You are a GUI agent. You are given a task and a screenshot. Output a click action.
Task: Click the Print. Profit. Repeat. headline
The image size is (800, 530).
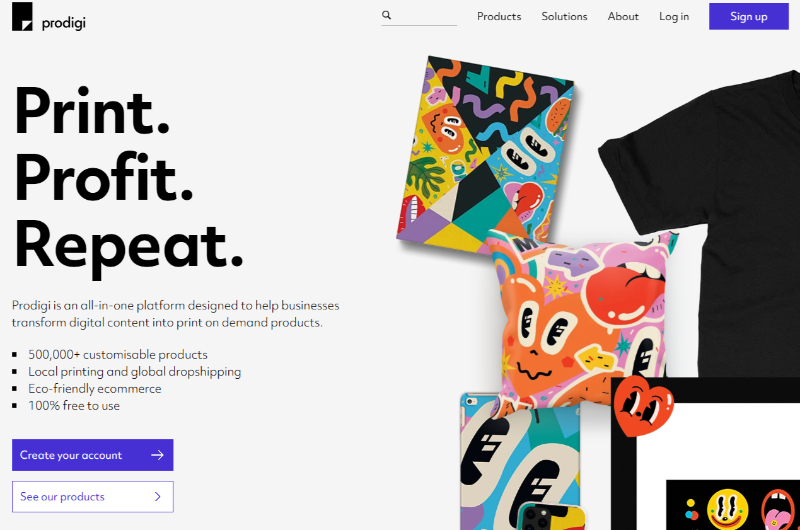pos(129,179)
